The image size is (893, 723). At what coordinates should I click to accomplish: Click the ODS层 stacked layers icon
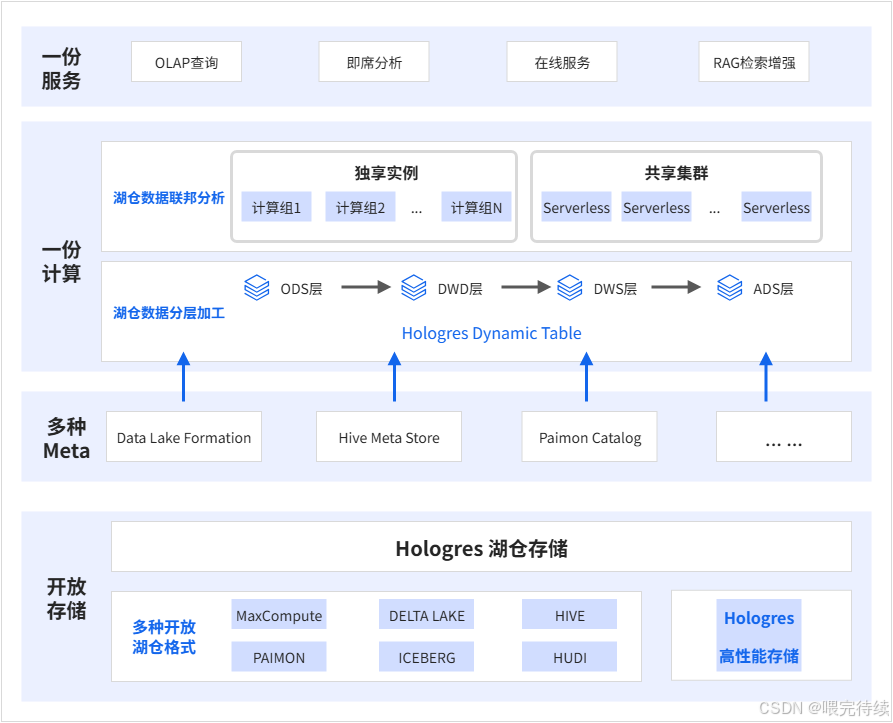(x=256, y=287)
